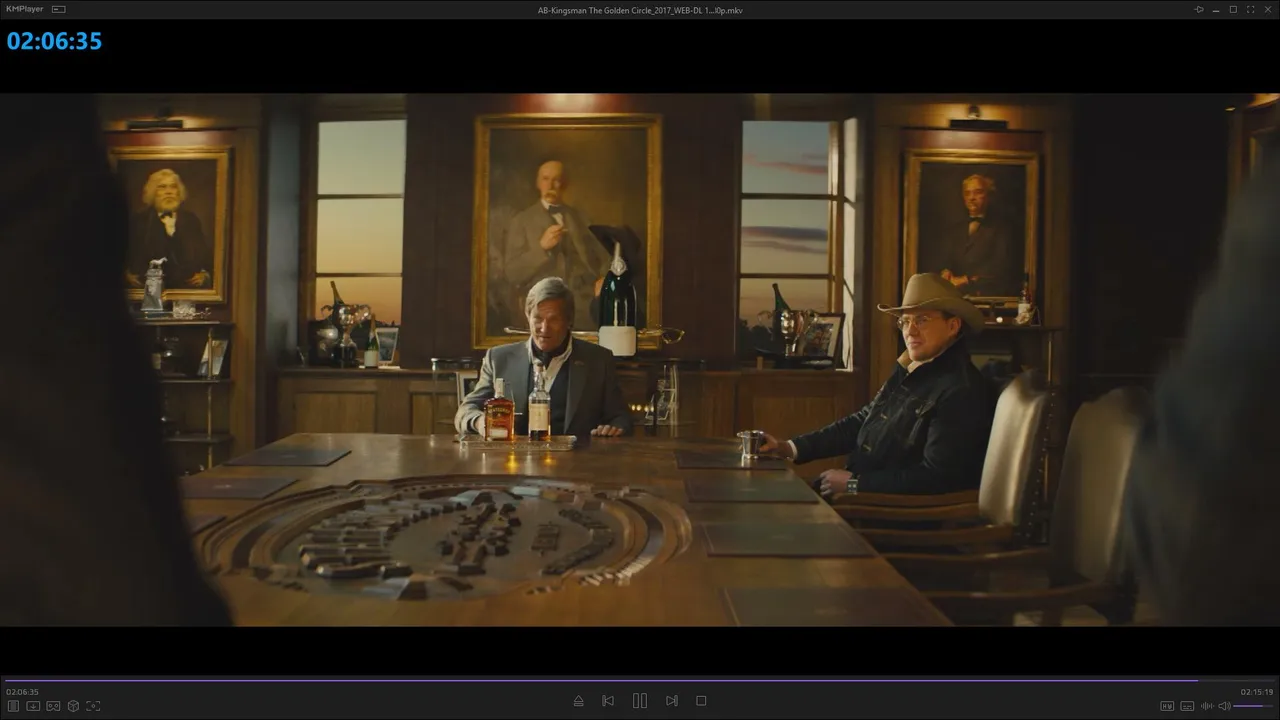This screenshot has height=720, width=1280.
Task: Skip to the next track
Action: tap(672, 701)
